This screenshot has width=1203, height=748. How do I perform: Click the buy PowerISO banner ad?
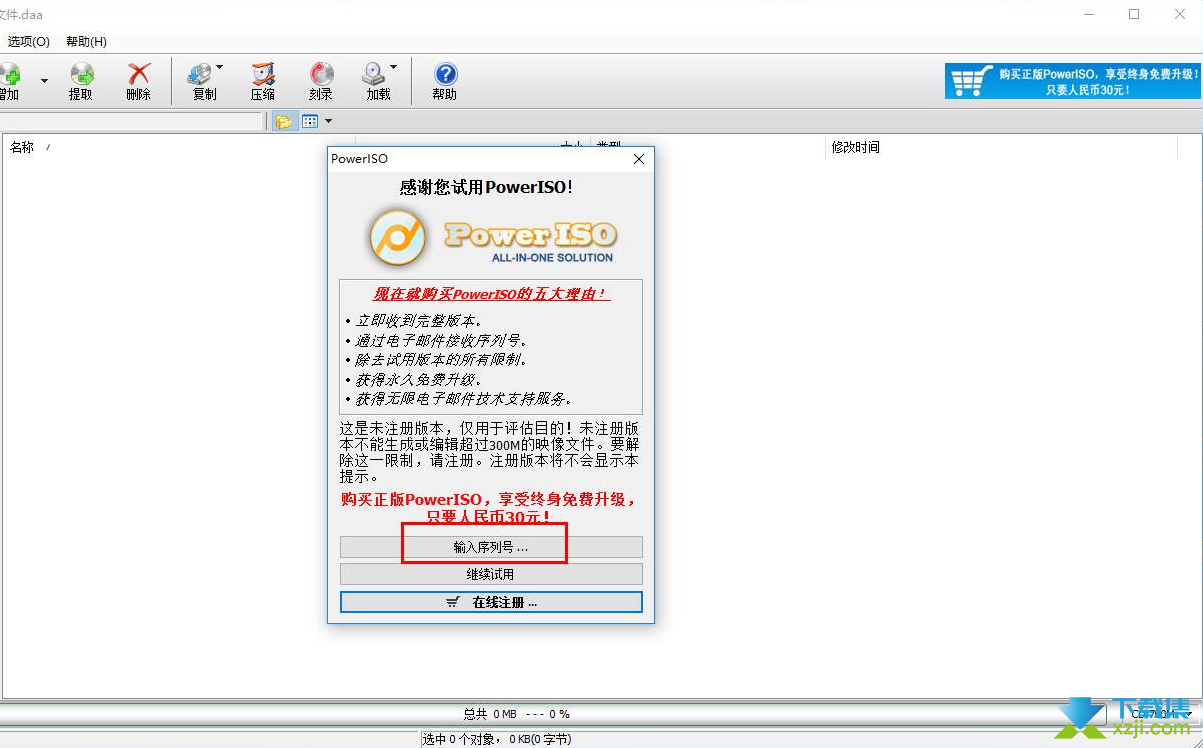(1072, 81)
